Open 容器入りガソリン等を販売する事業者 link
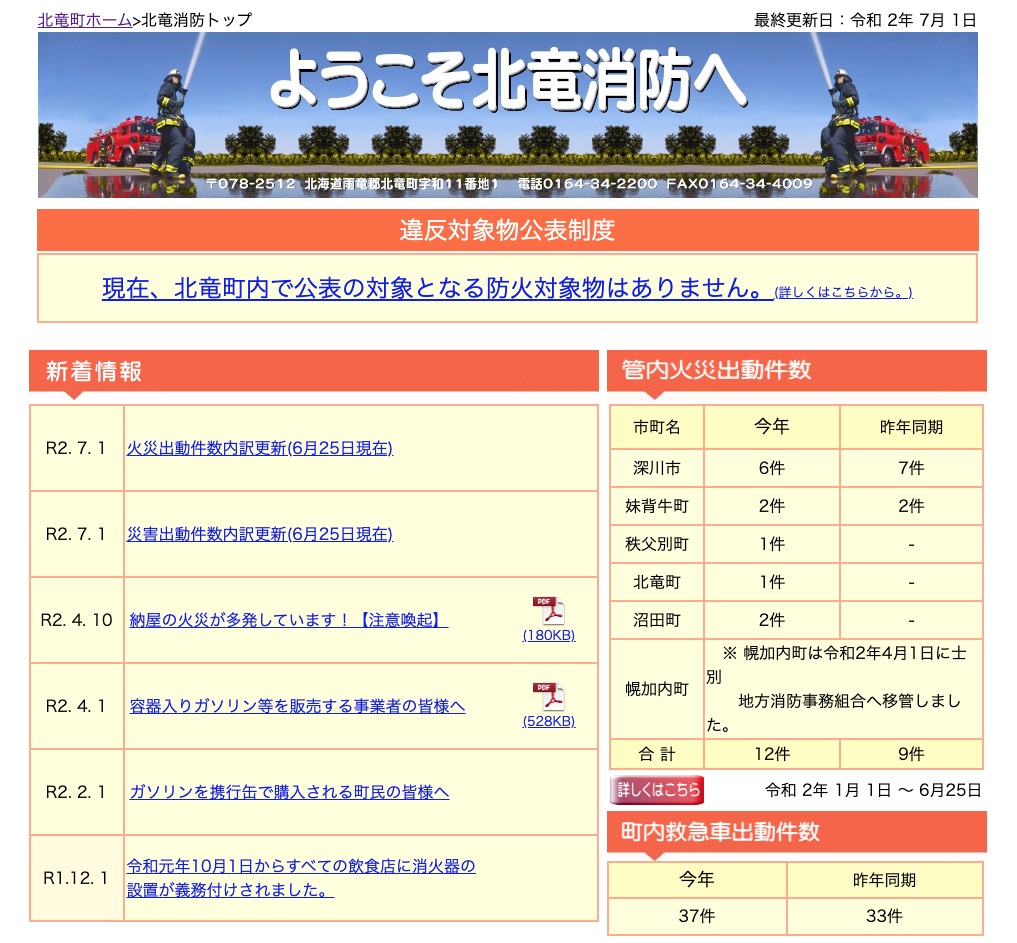 pos(297,706)
